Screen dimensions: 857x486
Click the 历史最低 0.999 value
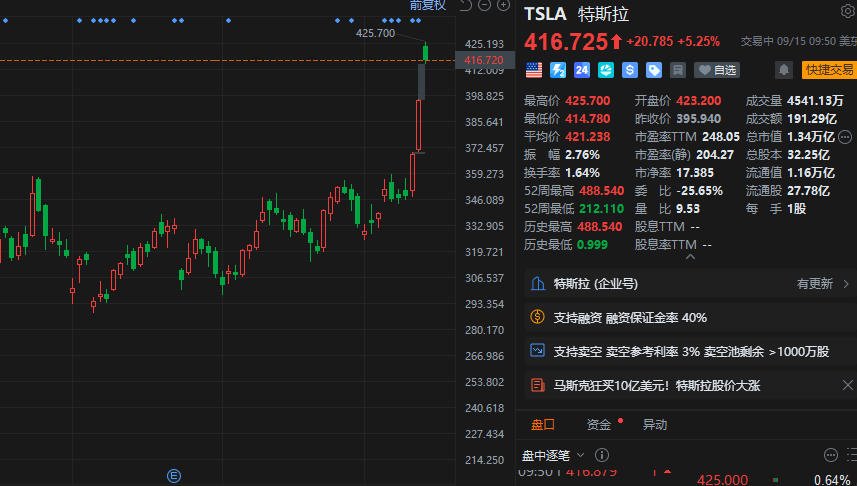[592, 245]
